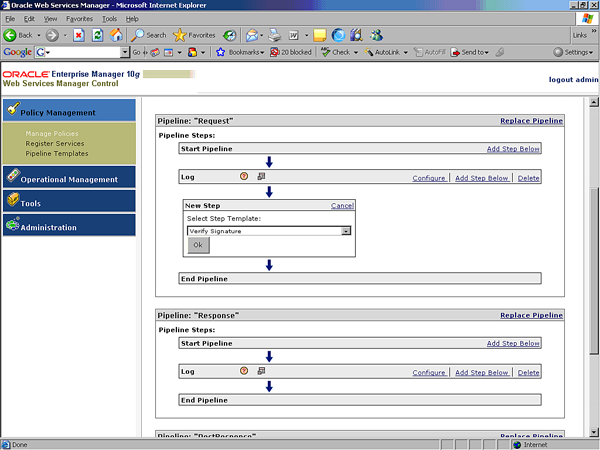
Task: Click the 20 blocked popup blocker icon
Action: [x=274, y=52]
